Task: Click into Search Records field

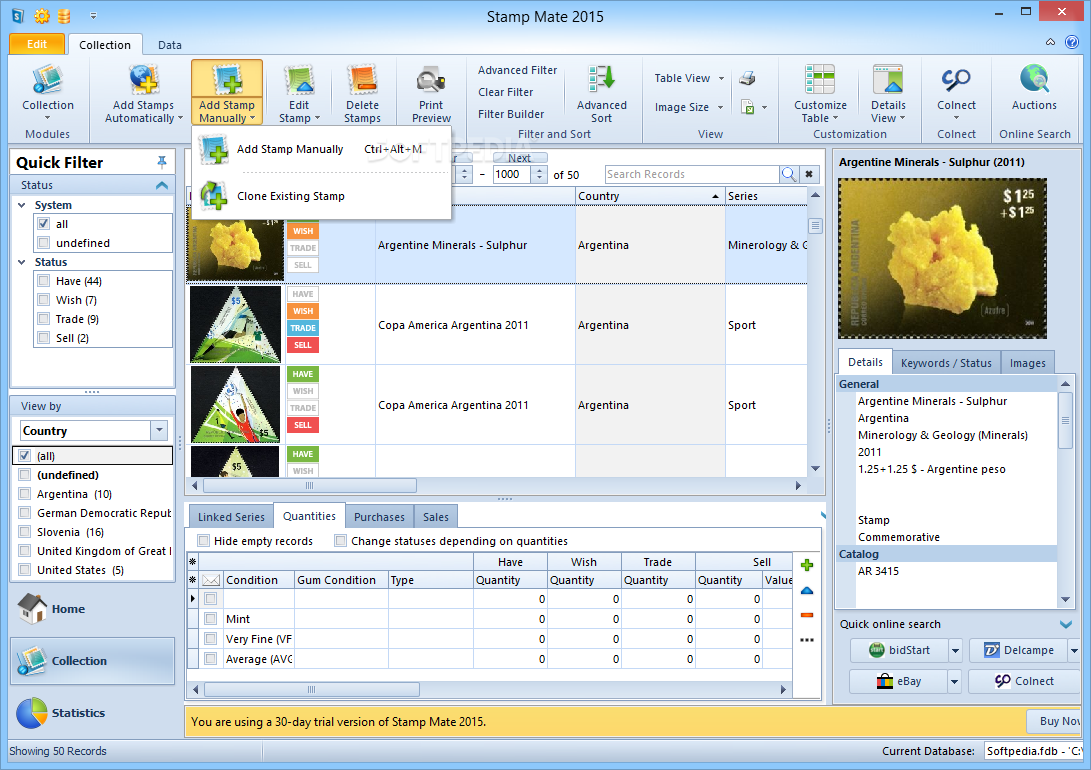Action: 692,174
